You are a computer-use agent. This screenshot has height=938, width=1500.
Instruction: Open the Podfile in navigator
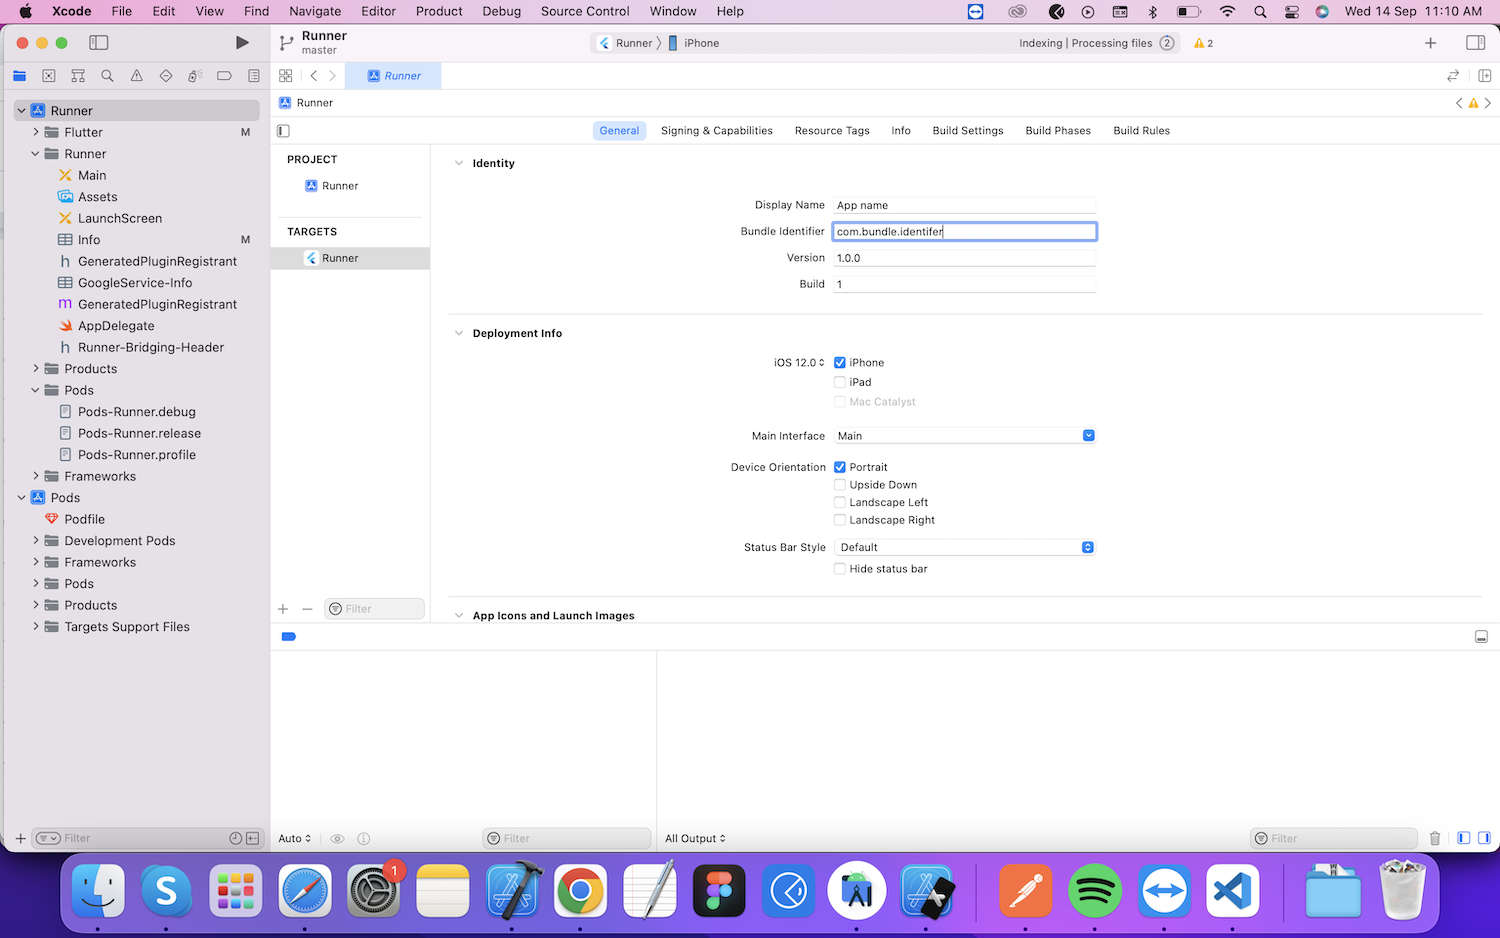click(84, 519)
